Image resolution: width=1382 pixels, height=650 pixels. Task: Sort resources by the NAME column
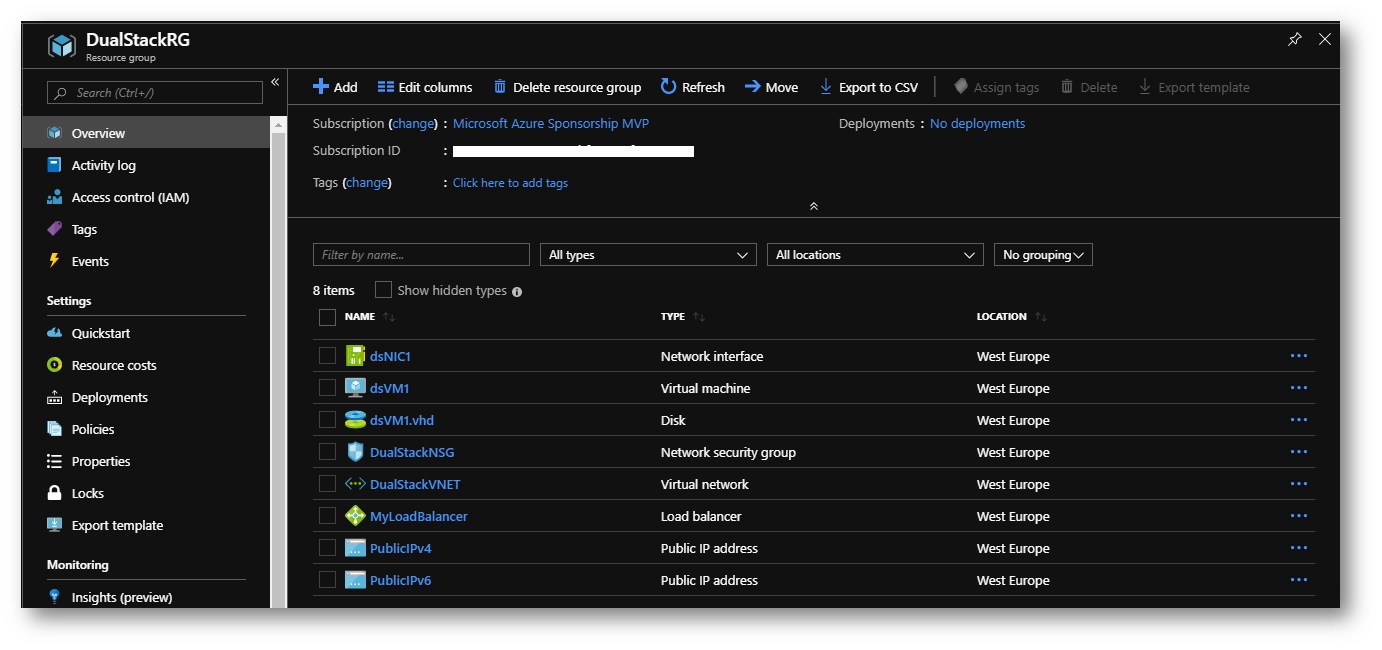pos(370,317)
